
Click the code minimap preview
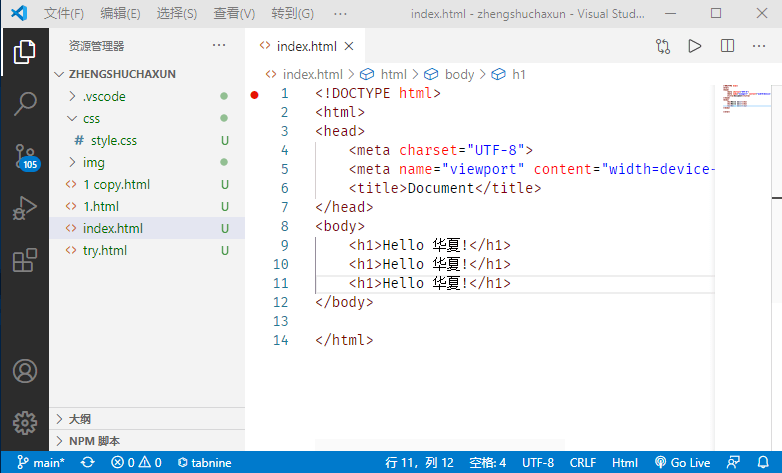[744, 98]
